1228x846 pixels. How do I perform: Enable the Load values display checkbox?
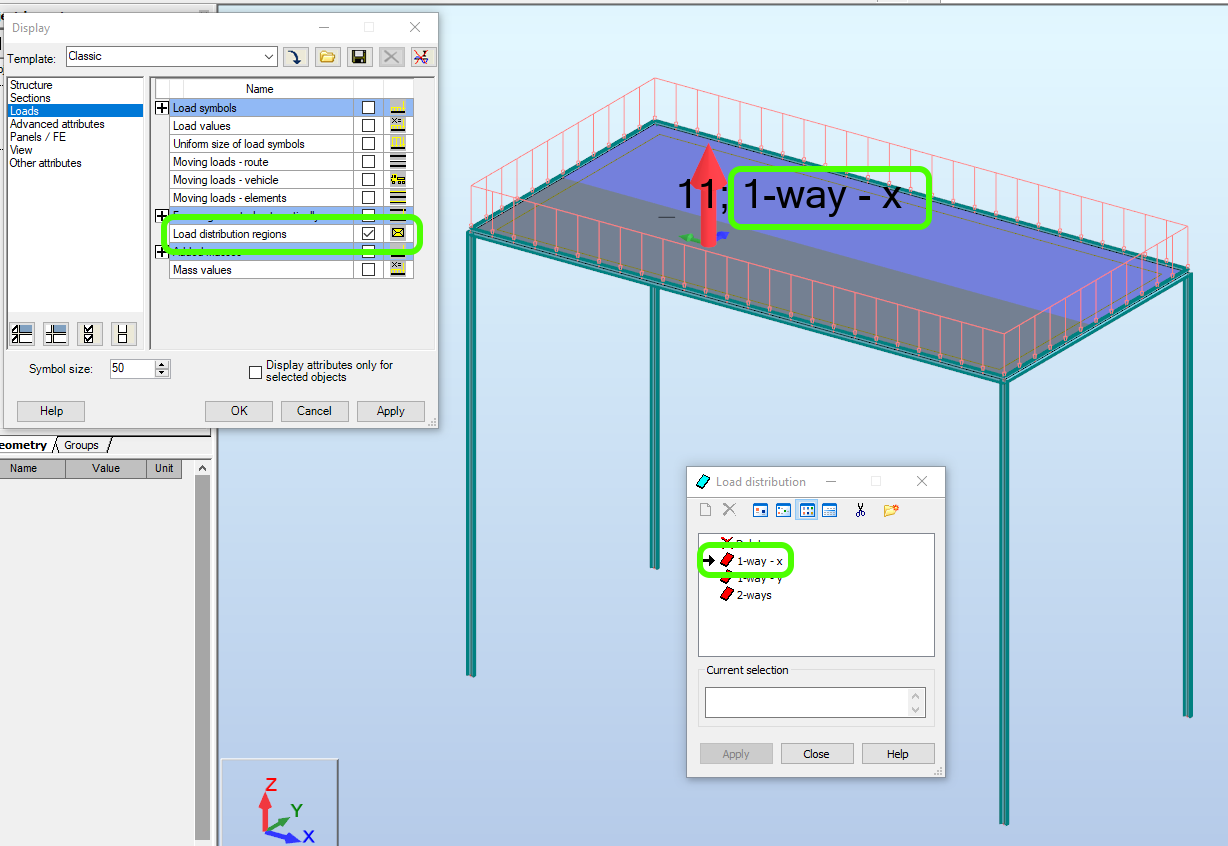tap(368, 124)
